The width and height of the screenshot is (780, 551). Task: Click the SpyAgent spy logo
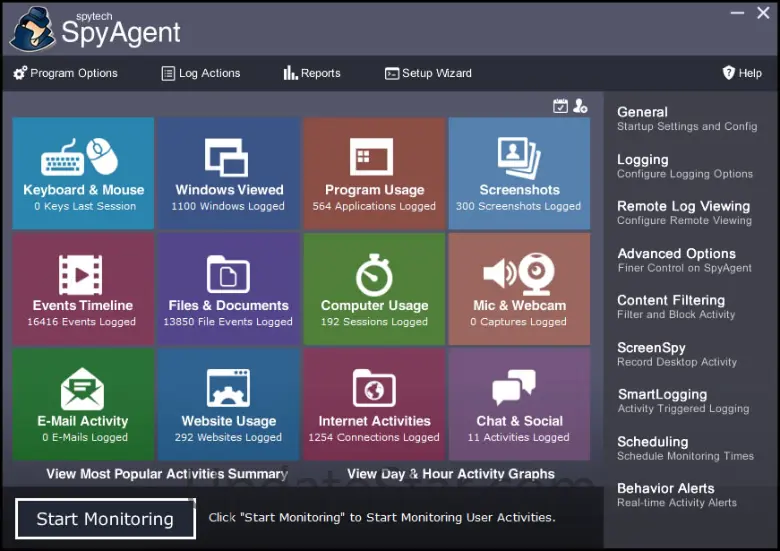33,29
